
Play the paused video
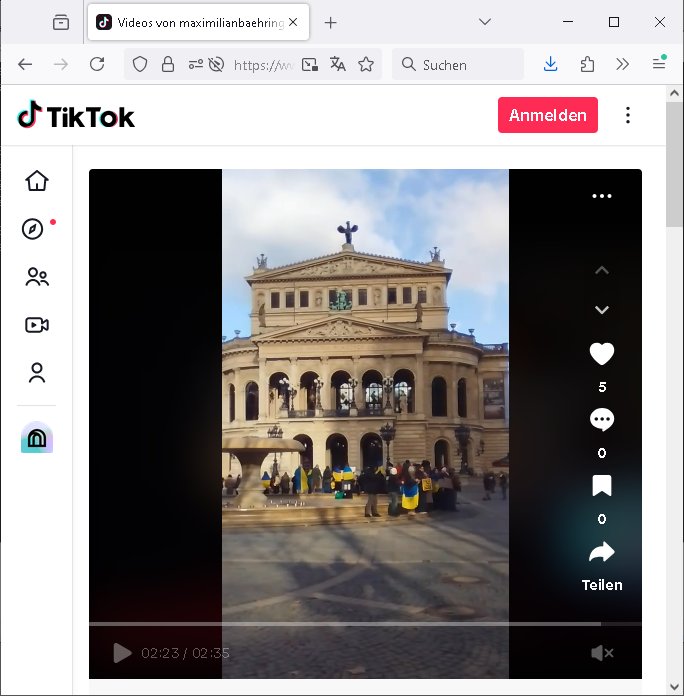[123, 653]
